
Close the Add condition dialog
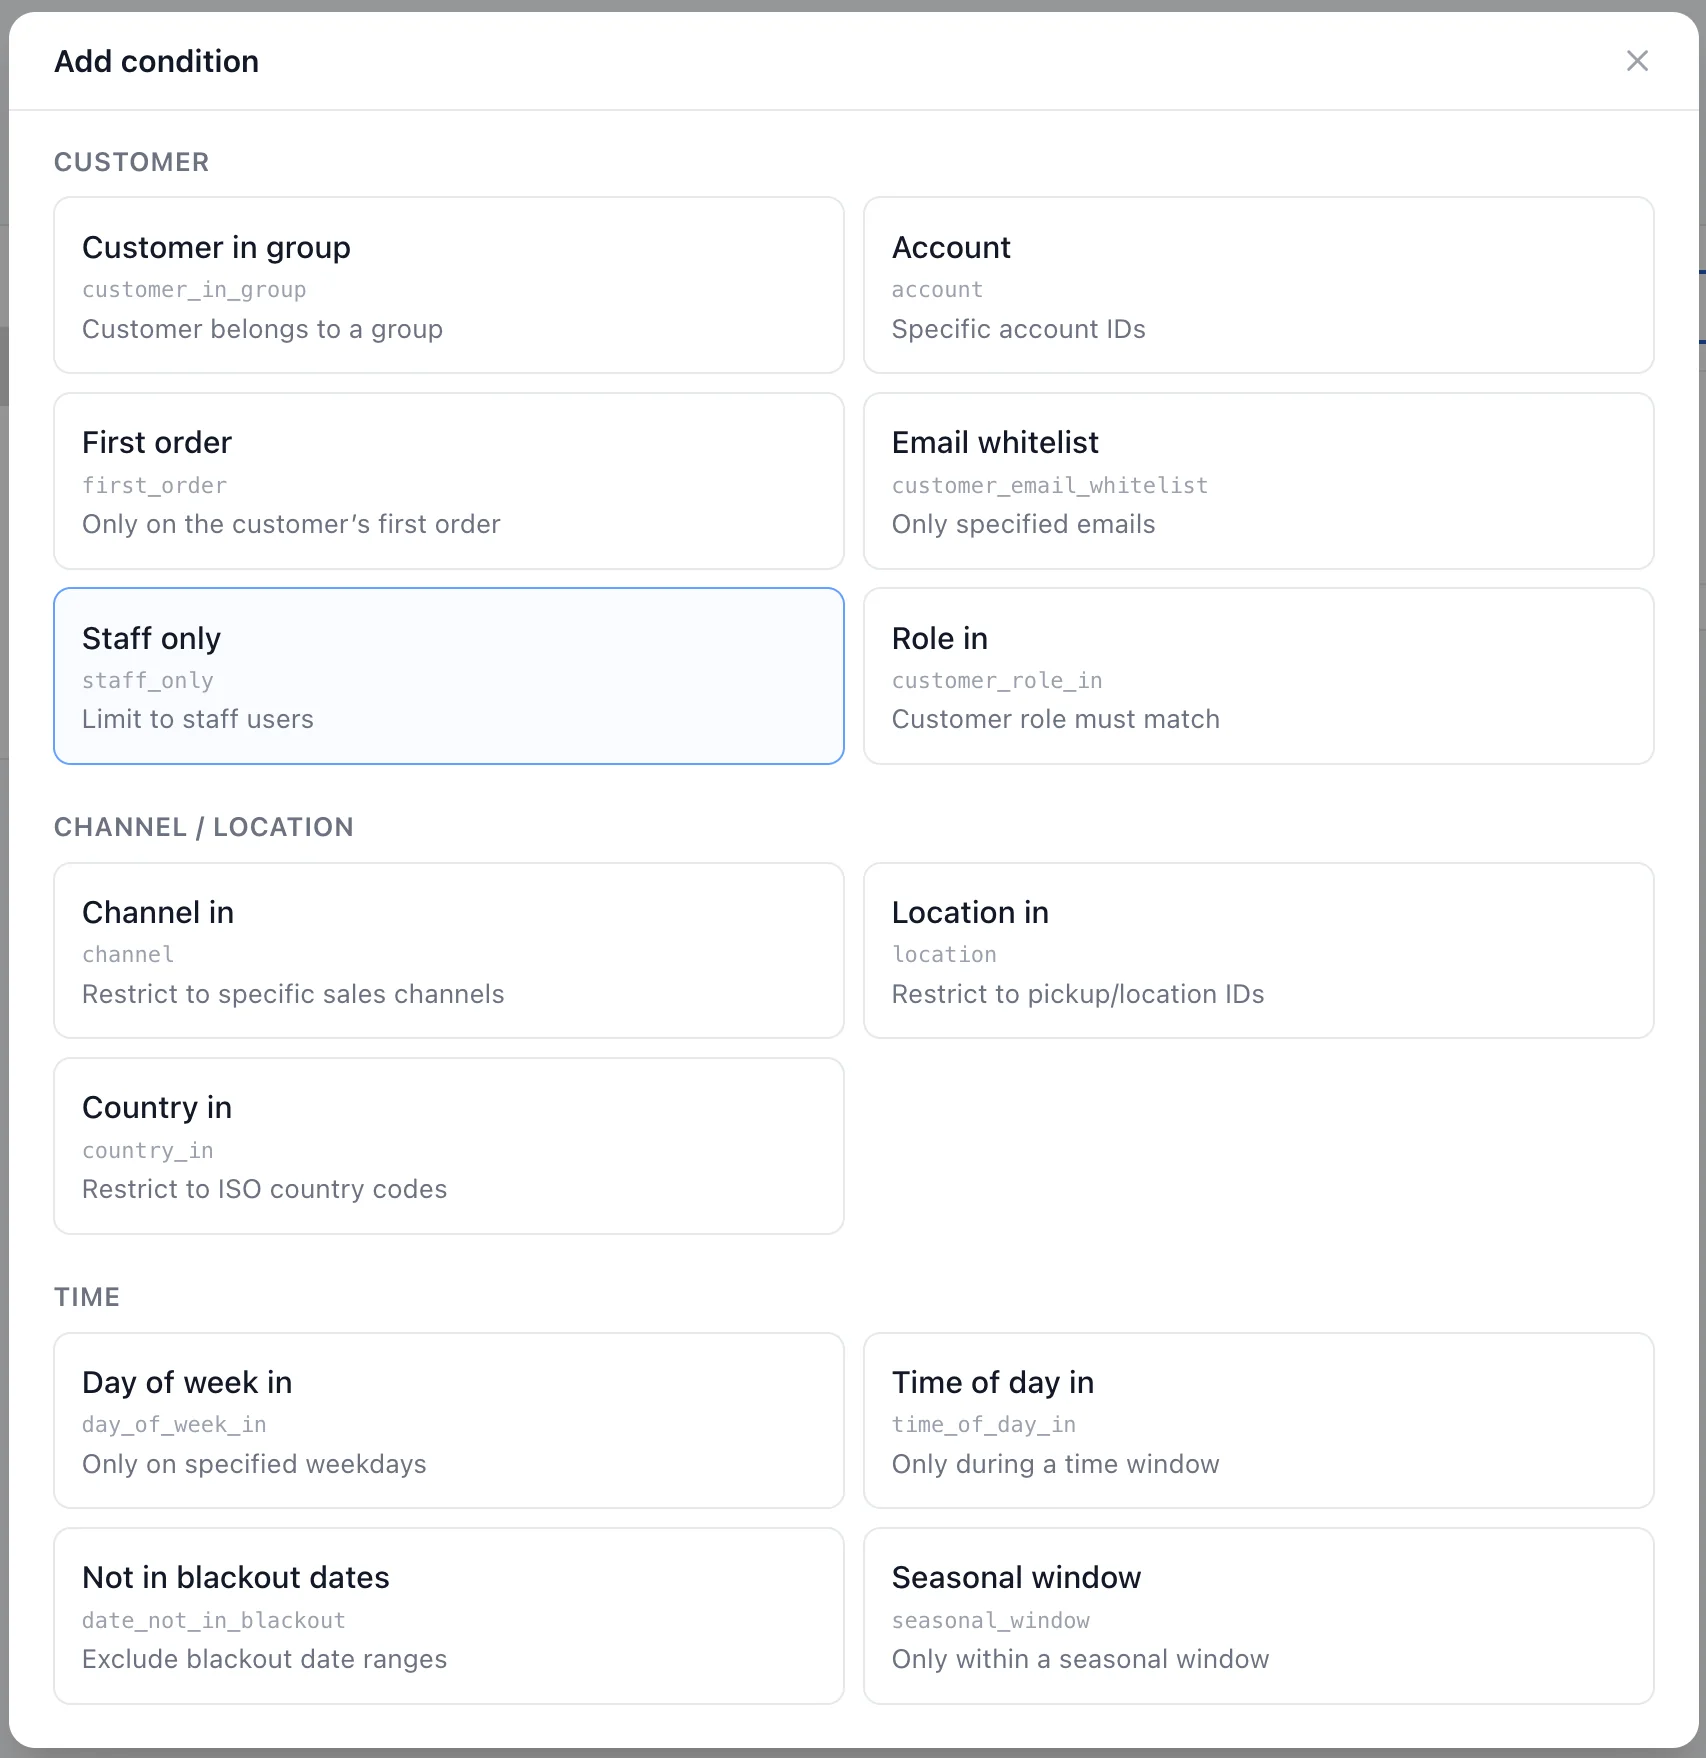point(1637,61)
